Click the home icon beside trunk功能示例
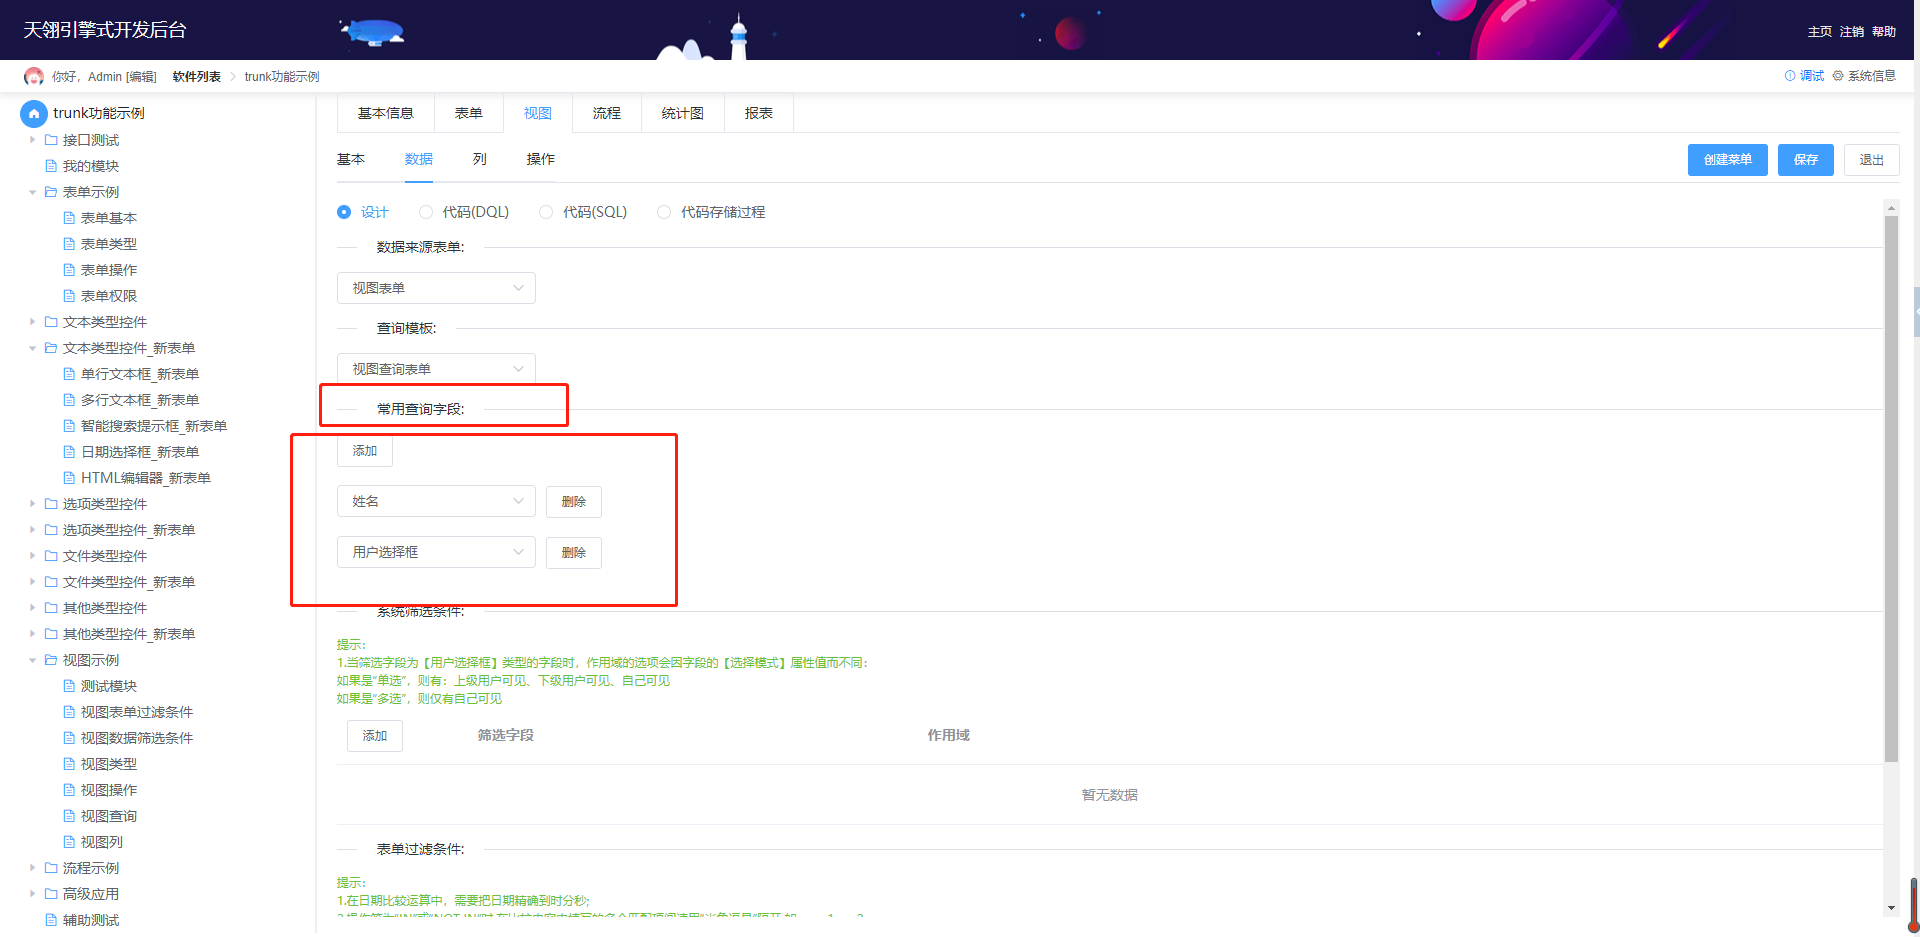Image resolution: width=1920 pixels, height=937 pixels. click(34, 113)
